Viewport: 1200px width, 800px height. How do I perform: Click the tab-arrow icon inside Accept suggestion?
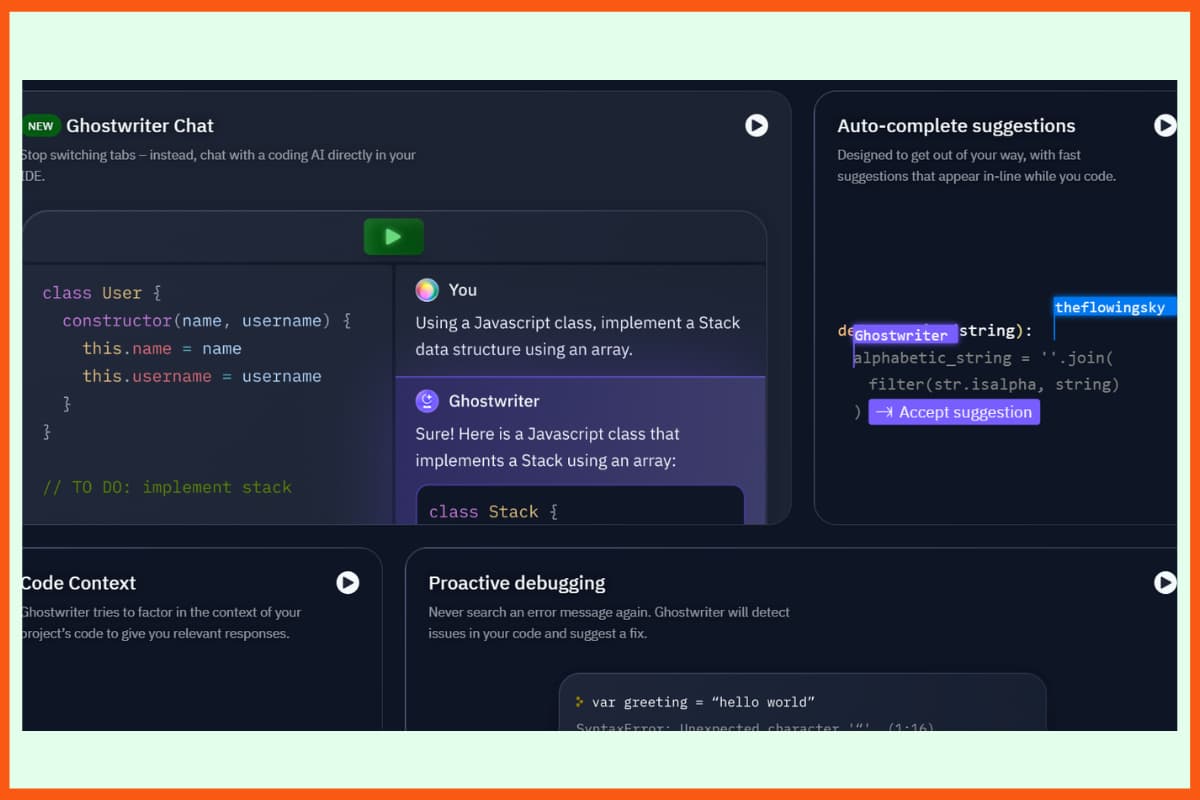(x=886, y=412)
